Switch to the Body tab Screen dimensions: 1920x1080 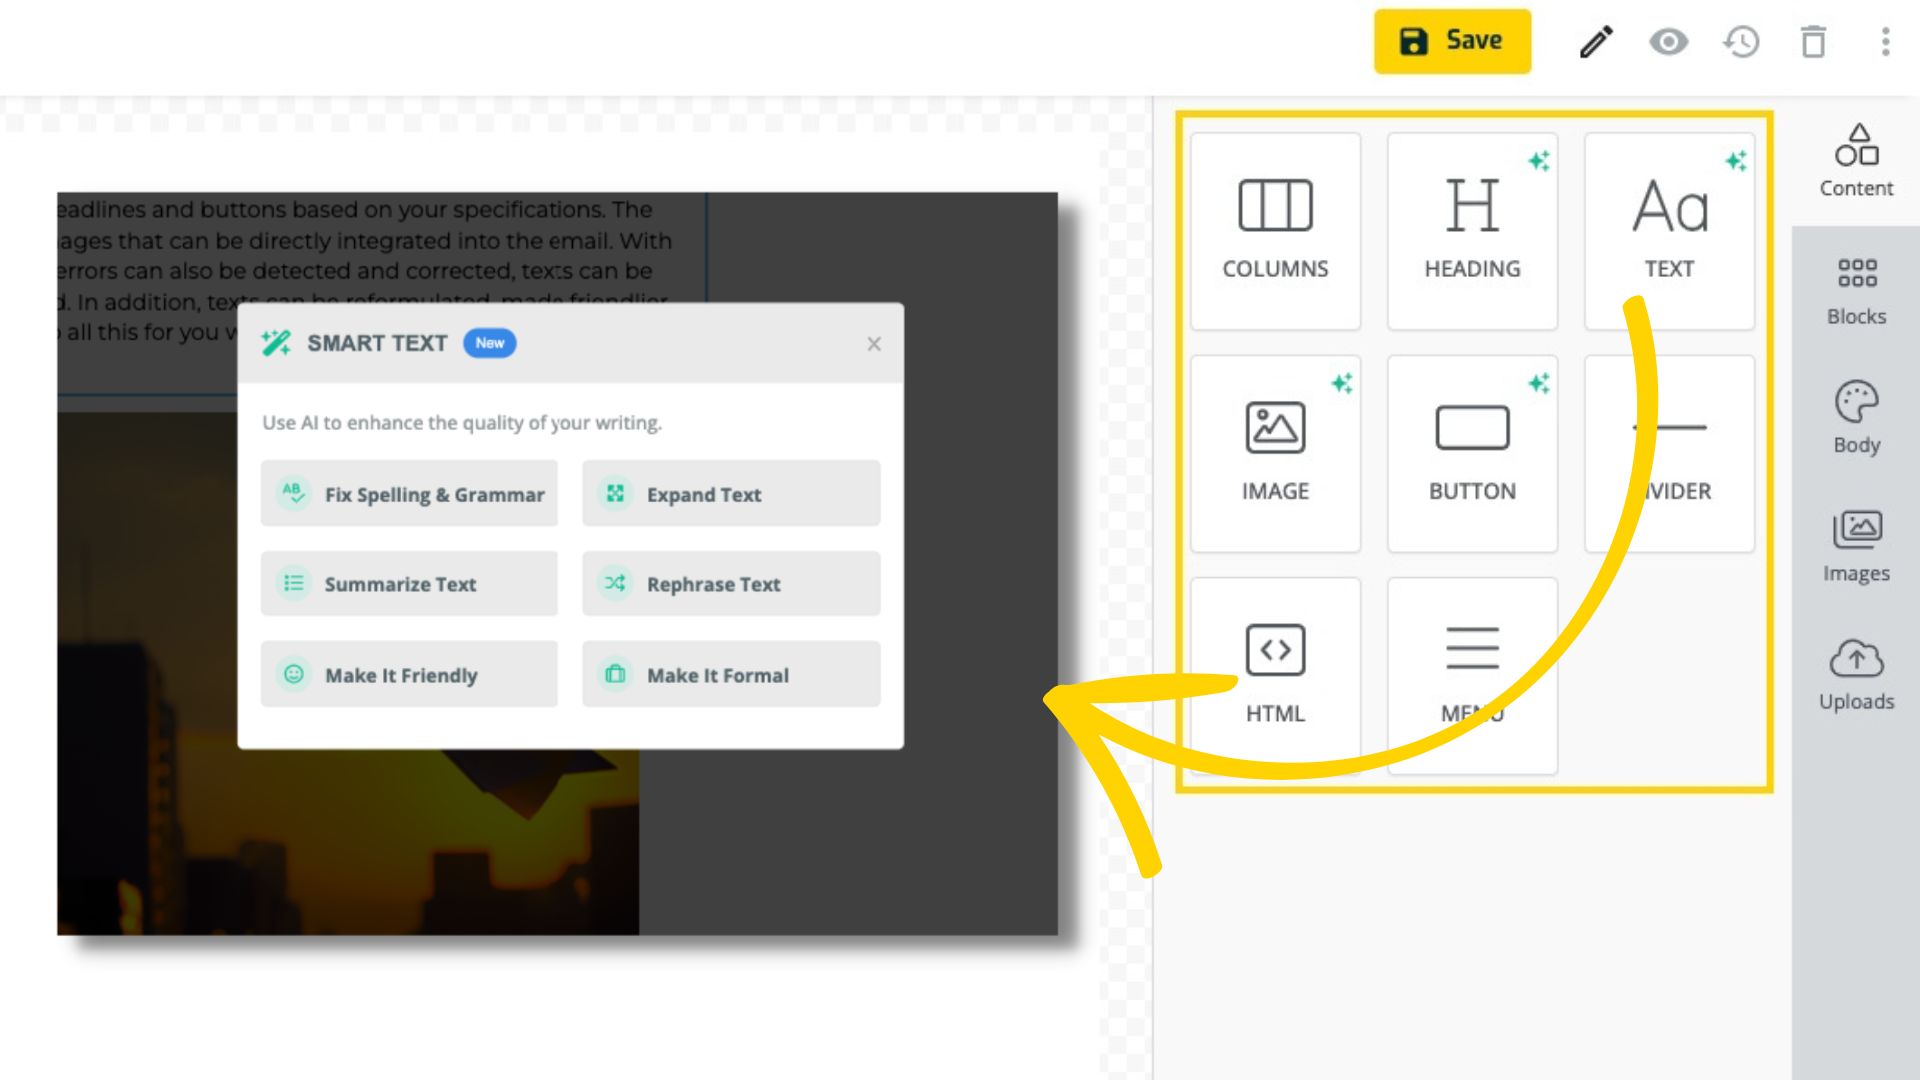[1856, 418]
